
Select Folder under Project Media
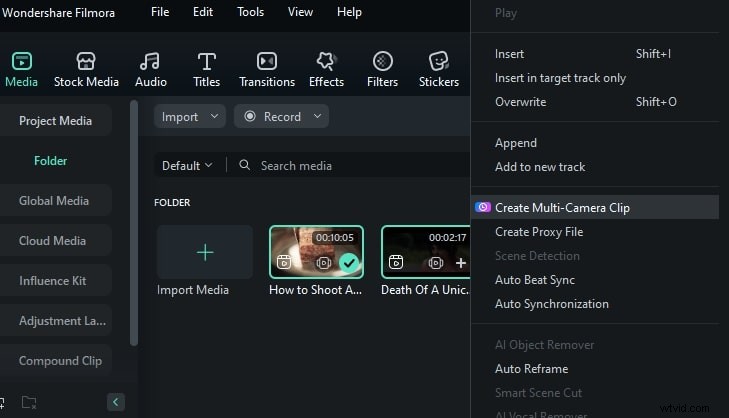click(50, 161)
